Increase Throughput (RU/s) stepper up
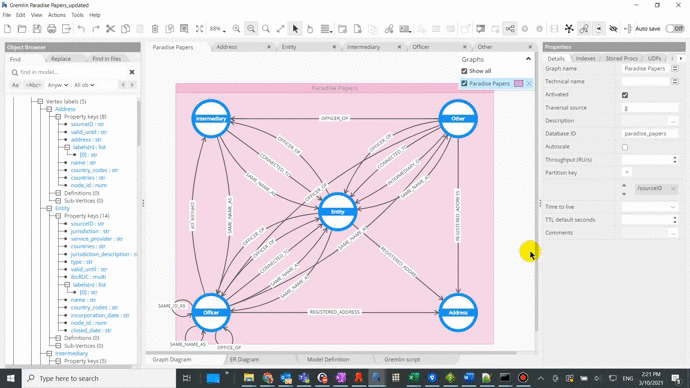690x388 pixels. (675, 157)
